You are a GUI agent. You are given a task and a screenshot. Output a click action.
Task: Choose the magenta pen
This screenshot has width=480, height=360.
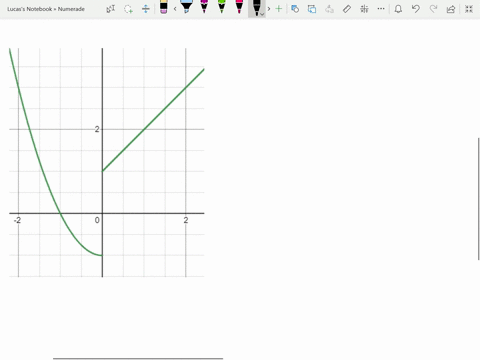204,7
